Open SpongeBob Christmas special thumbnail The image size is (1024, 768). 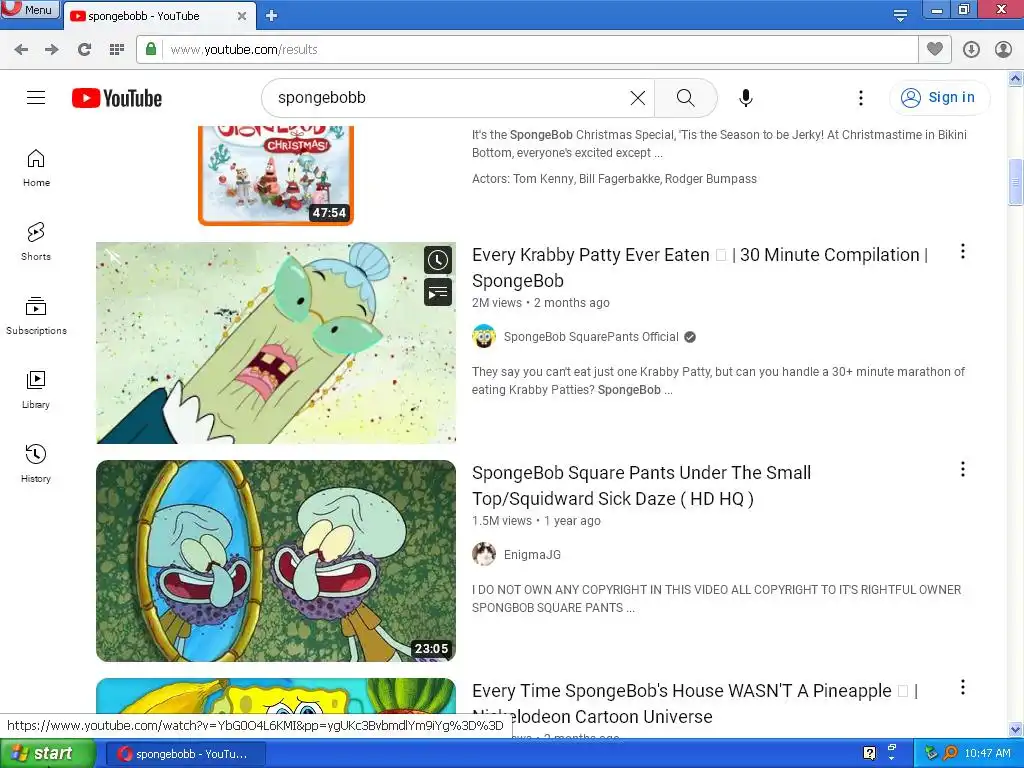(x=276, y=175)
